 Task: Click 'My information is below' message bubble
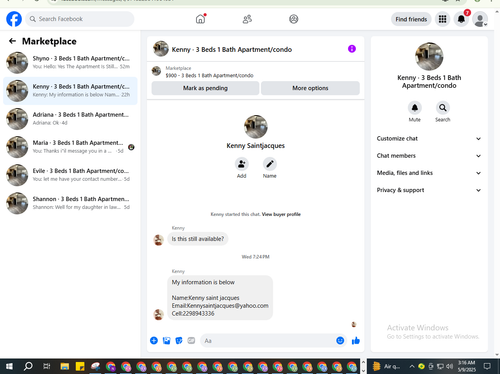click(220, 298)
